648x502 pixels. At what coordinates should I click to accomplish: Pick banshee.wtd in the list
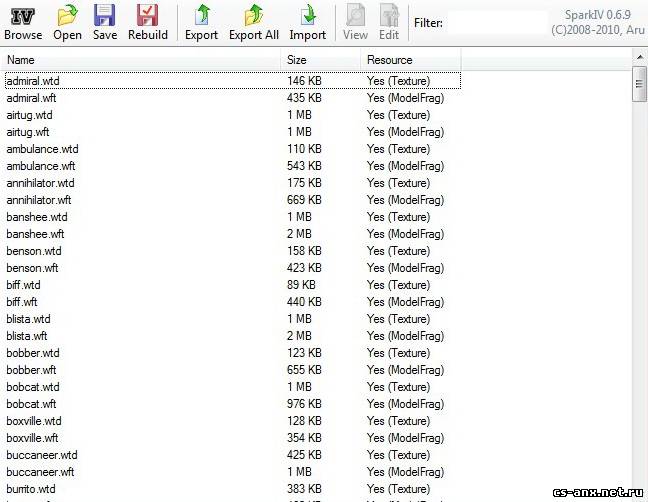[233, 217]
